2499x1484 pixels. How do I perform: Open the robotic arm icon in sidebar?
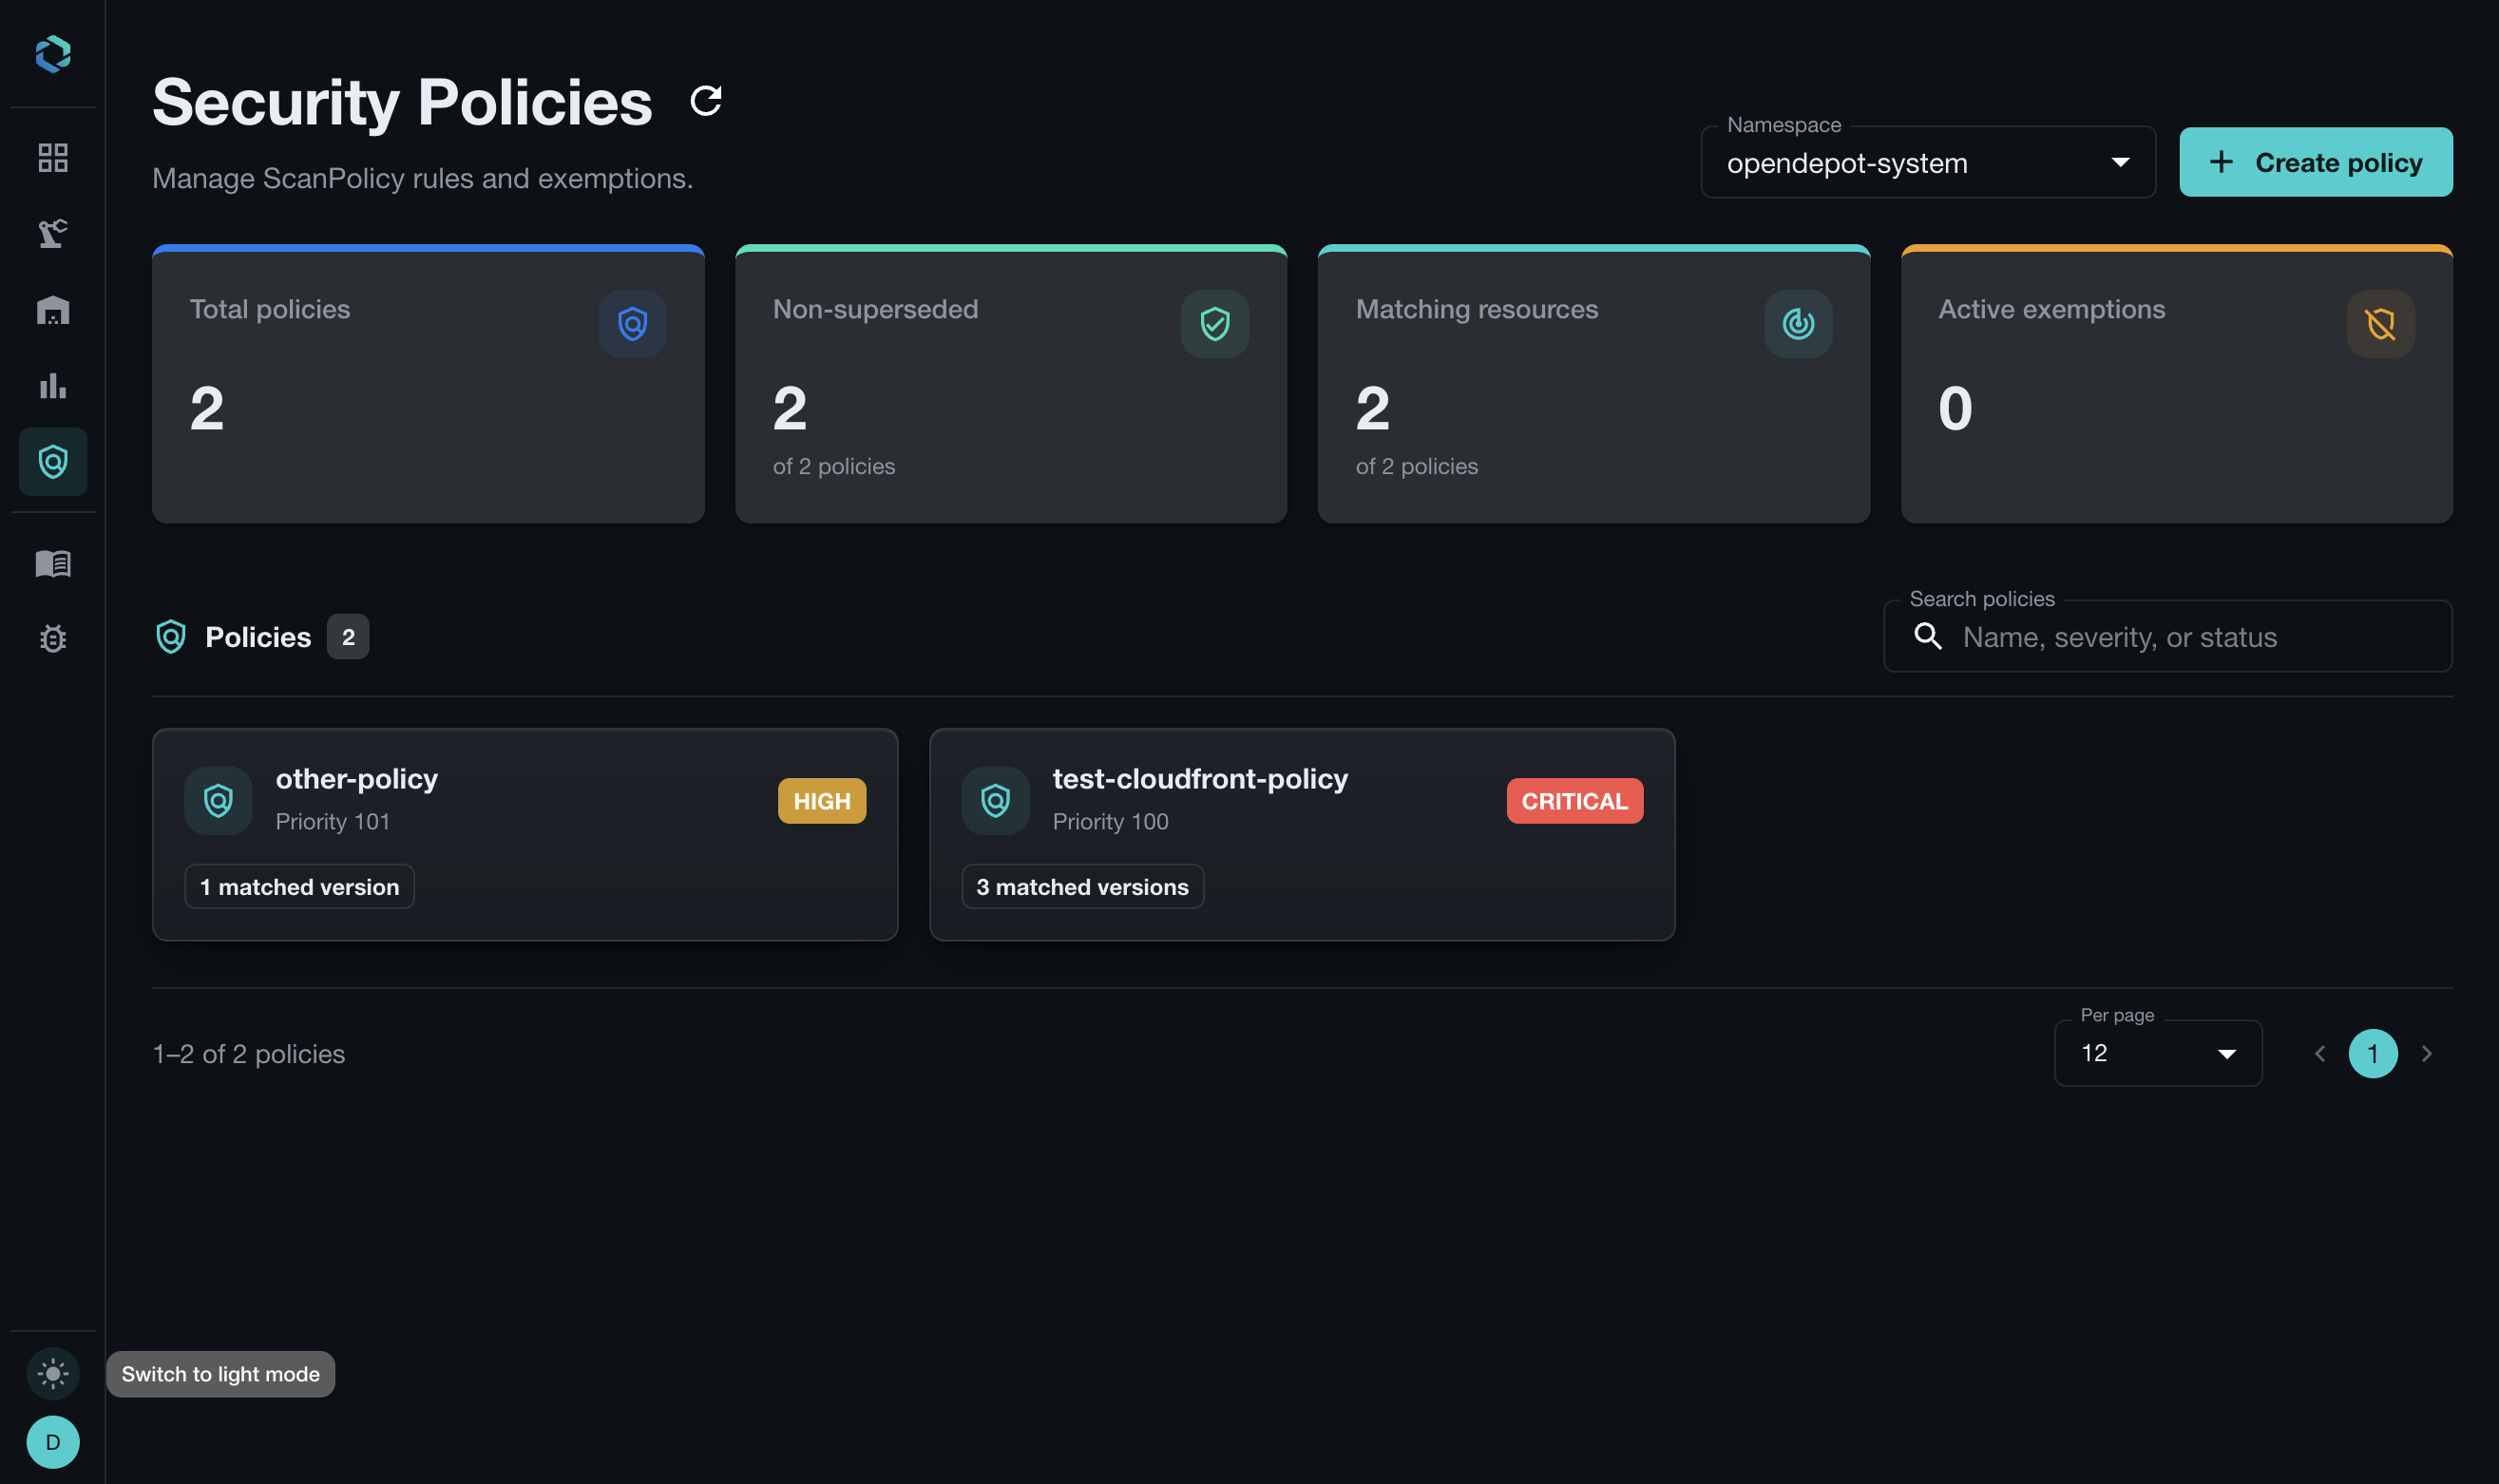[53, 233]
